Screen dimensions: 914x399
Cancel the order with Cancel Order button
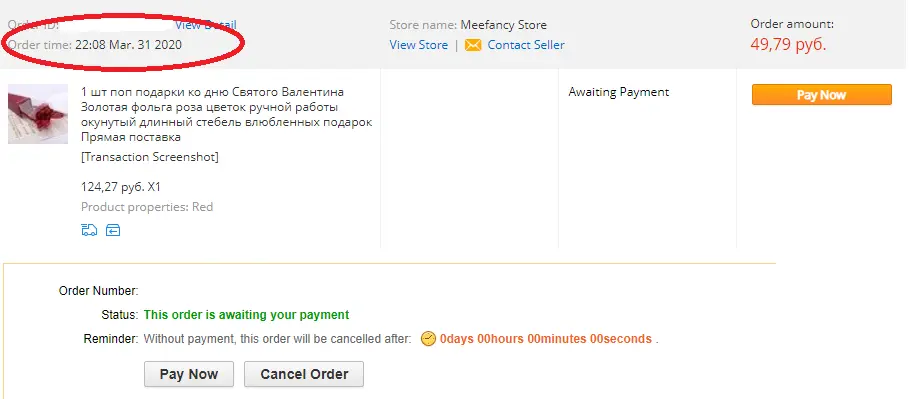[x=304, y=374]
